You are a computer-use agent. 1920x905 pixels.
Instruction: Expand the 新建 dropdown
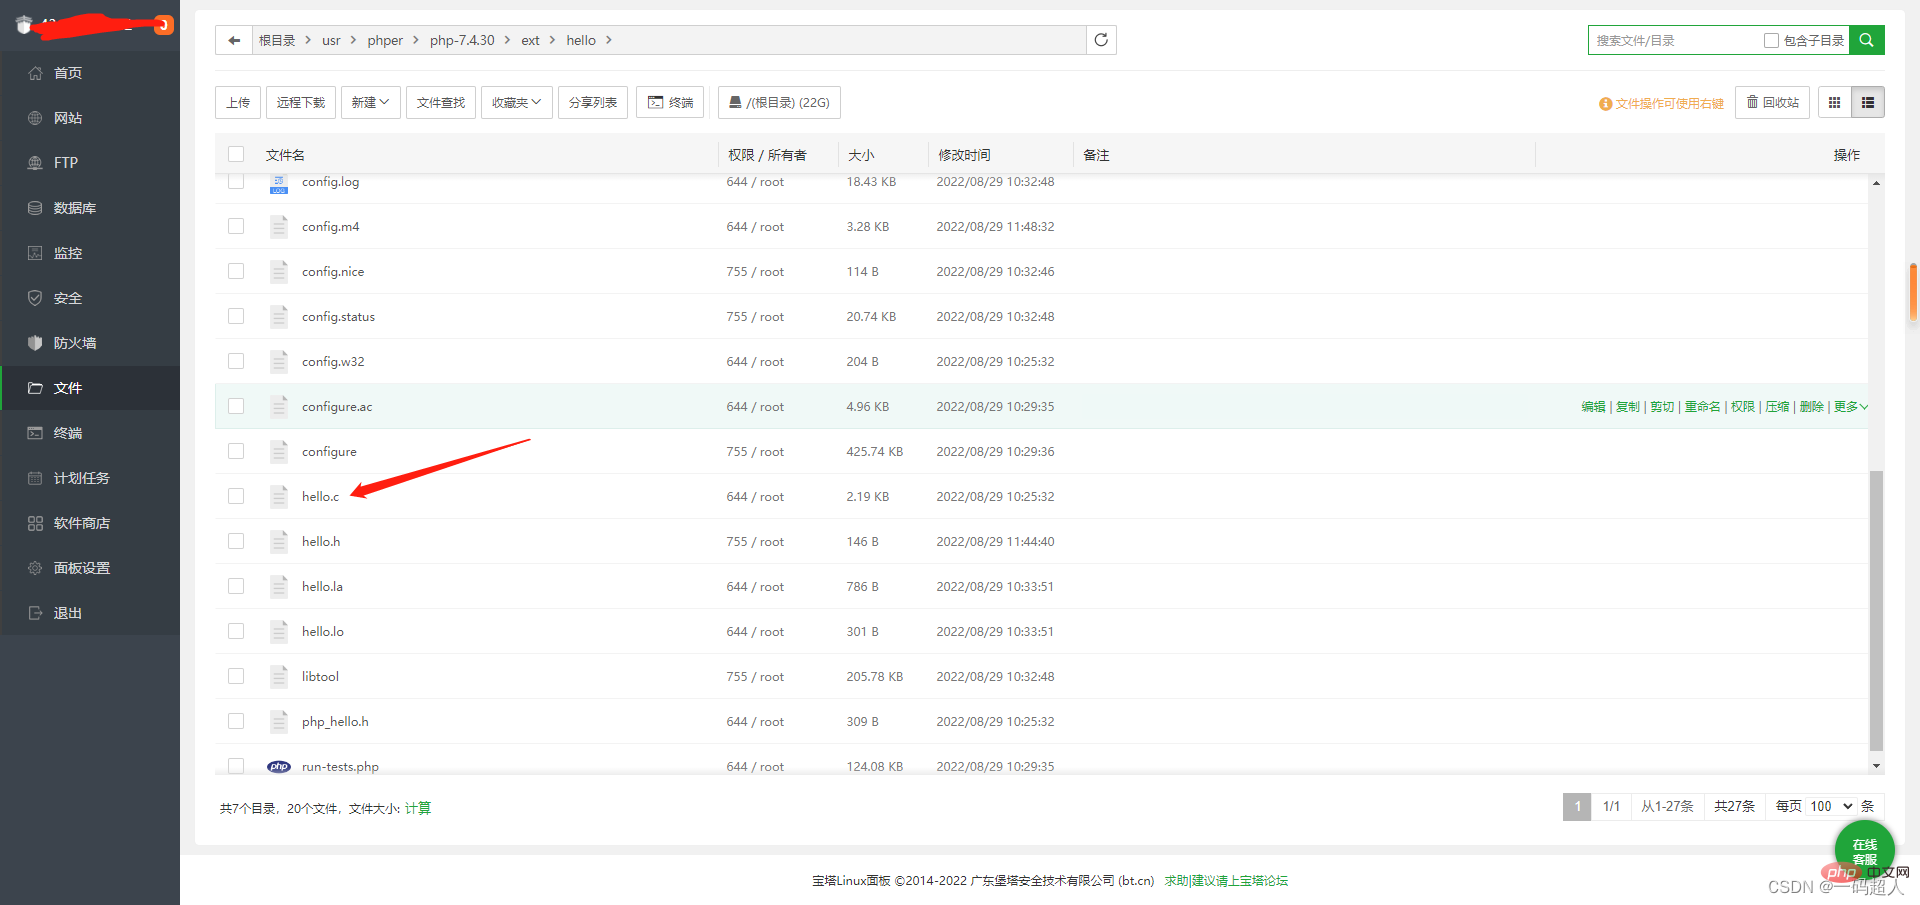click(x=370, y=102)
